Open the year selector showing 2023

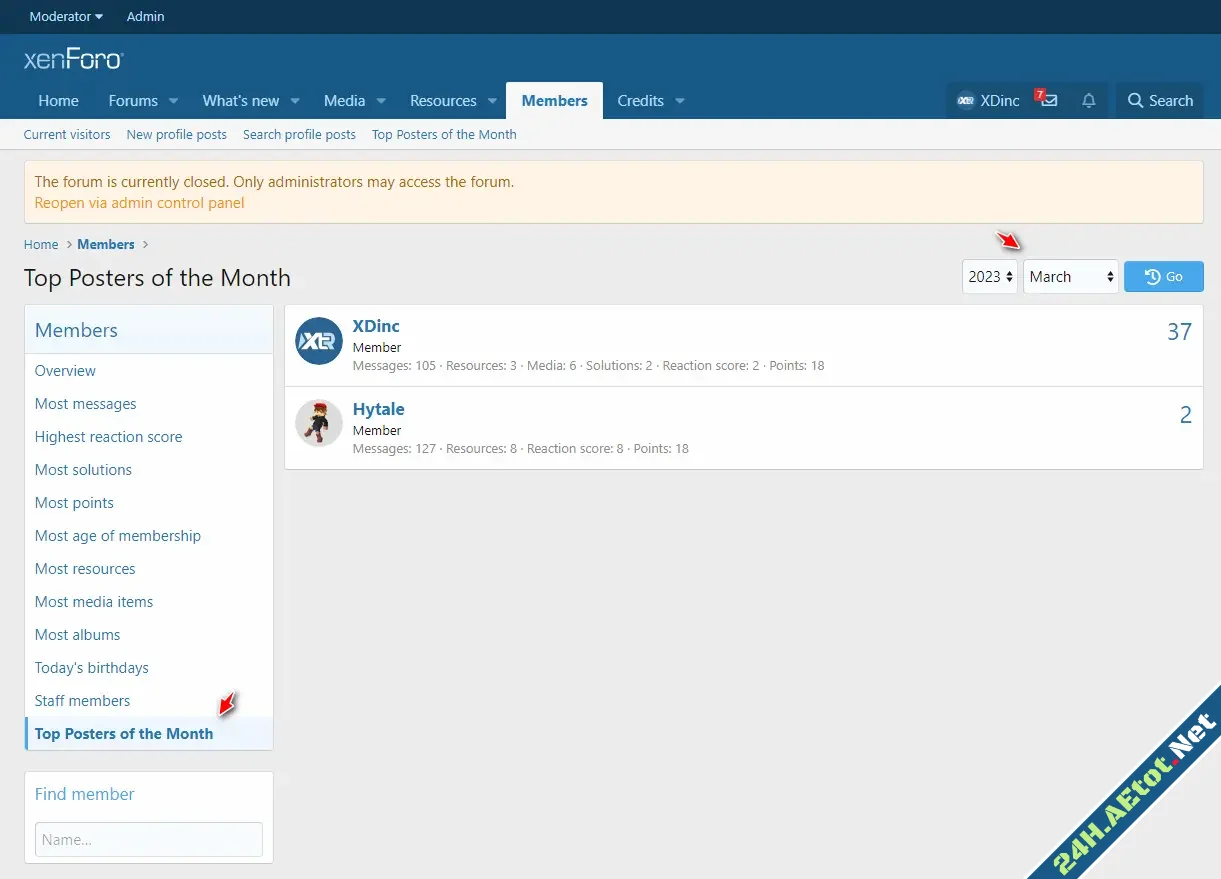point(990,277)
